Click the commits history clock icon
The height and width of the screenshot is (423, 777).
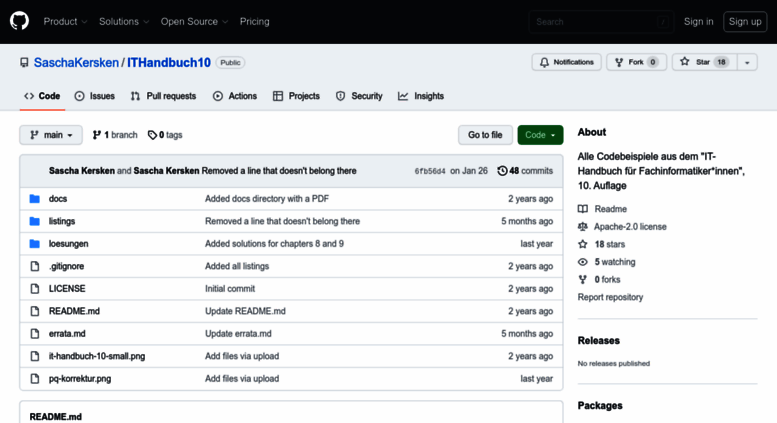coord(502,171)
